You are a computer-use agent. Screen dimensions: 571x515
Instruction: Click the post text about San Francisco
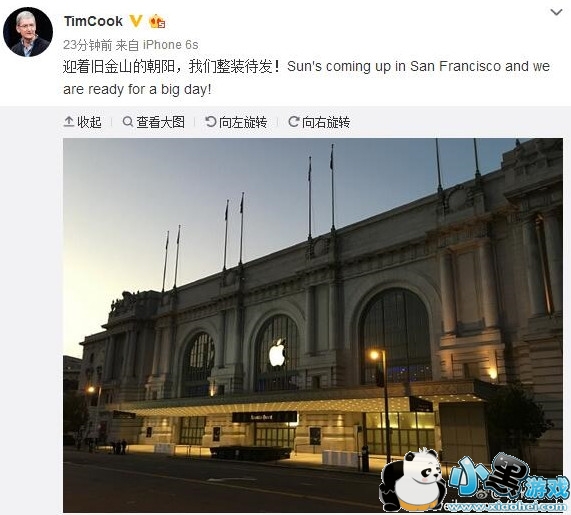(306, 78)
